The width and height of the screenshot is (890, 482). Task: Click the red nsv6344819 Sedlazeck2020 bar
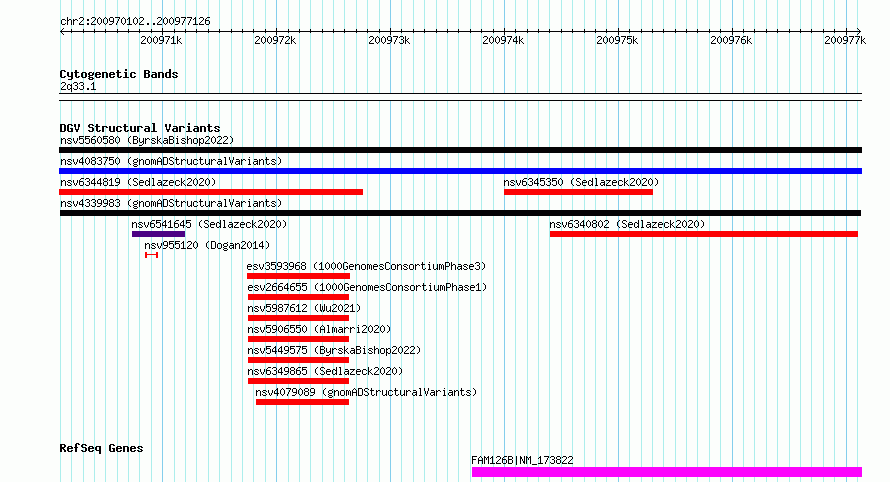[x=211, y=192]
